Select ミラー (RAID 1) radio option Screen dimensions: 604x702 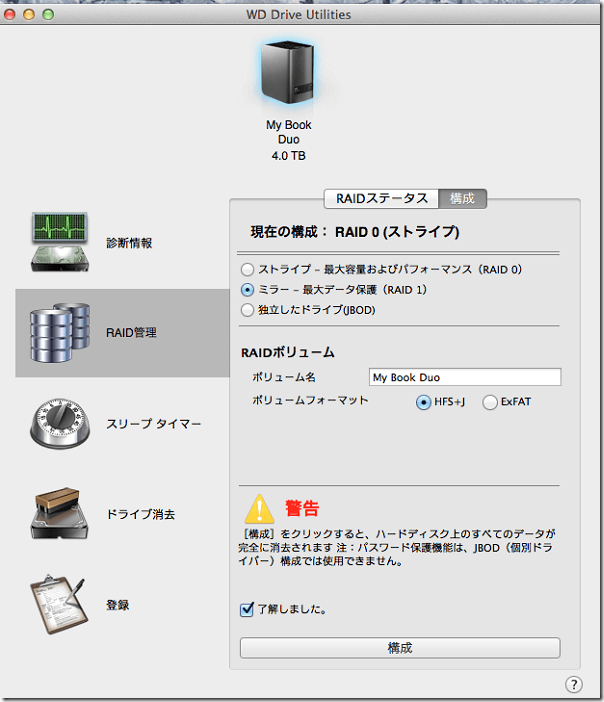(x=247, y=289)
